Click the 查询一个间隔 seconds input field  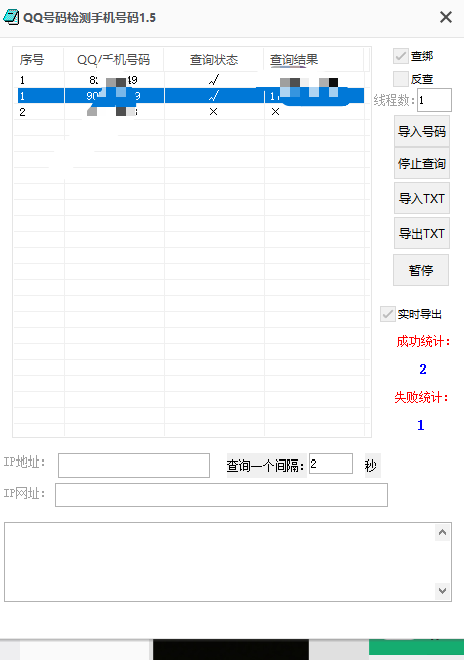click(x=331, y=463)
